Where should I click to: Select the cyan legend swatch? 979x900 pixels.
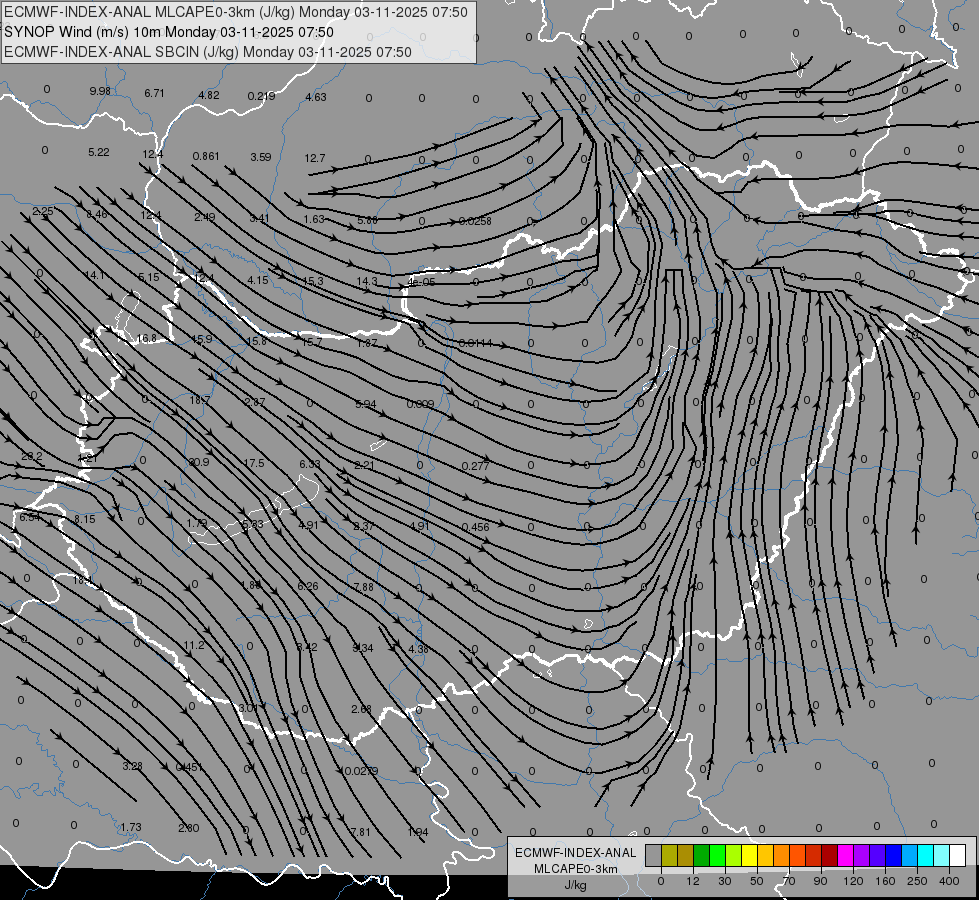tap(925, 855)
